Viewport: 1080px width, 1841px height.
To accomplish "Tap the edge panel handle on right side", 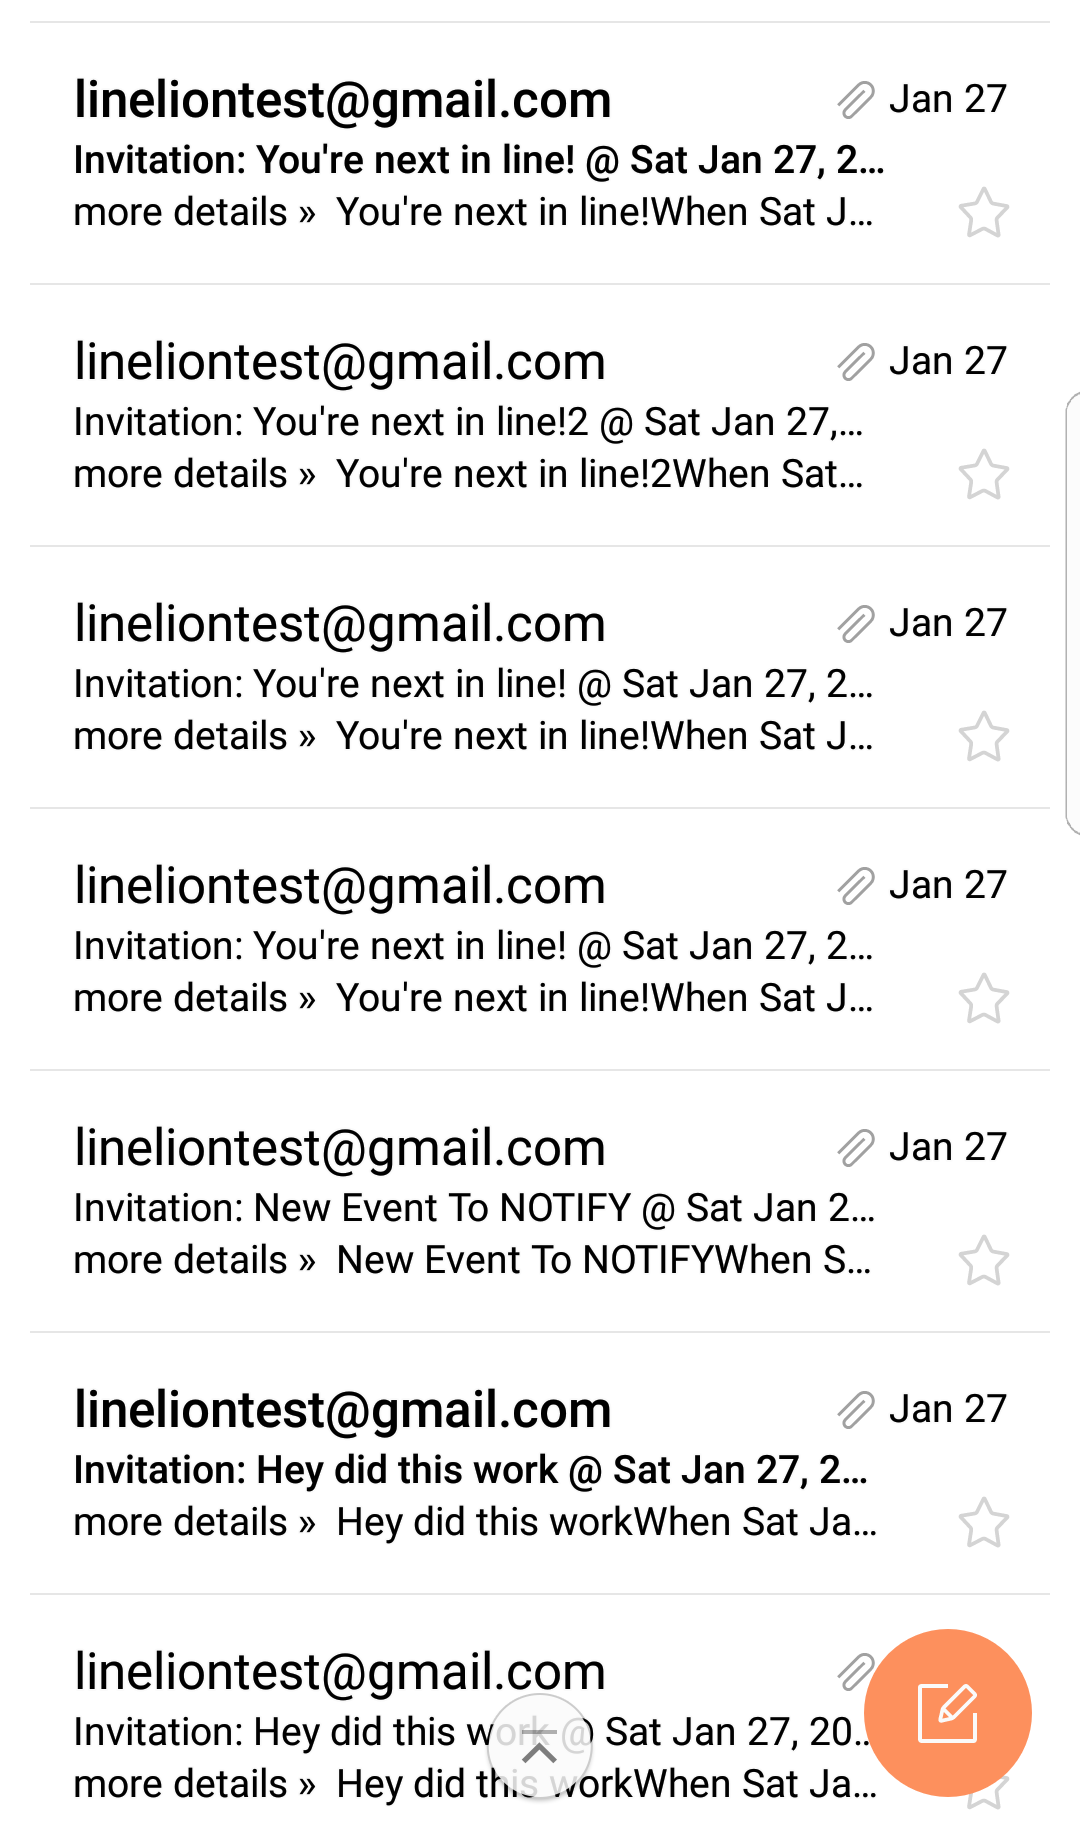I will click(1072, 613).
